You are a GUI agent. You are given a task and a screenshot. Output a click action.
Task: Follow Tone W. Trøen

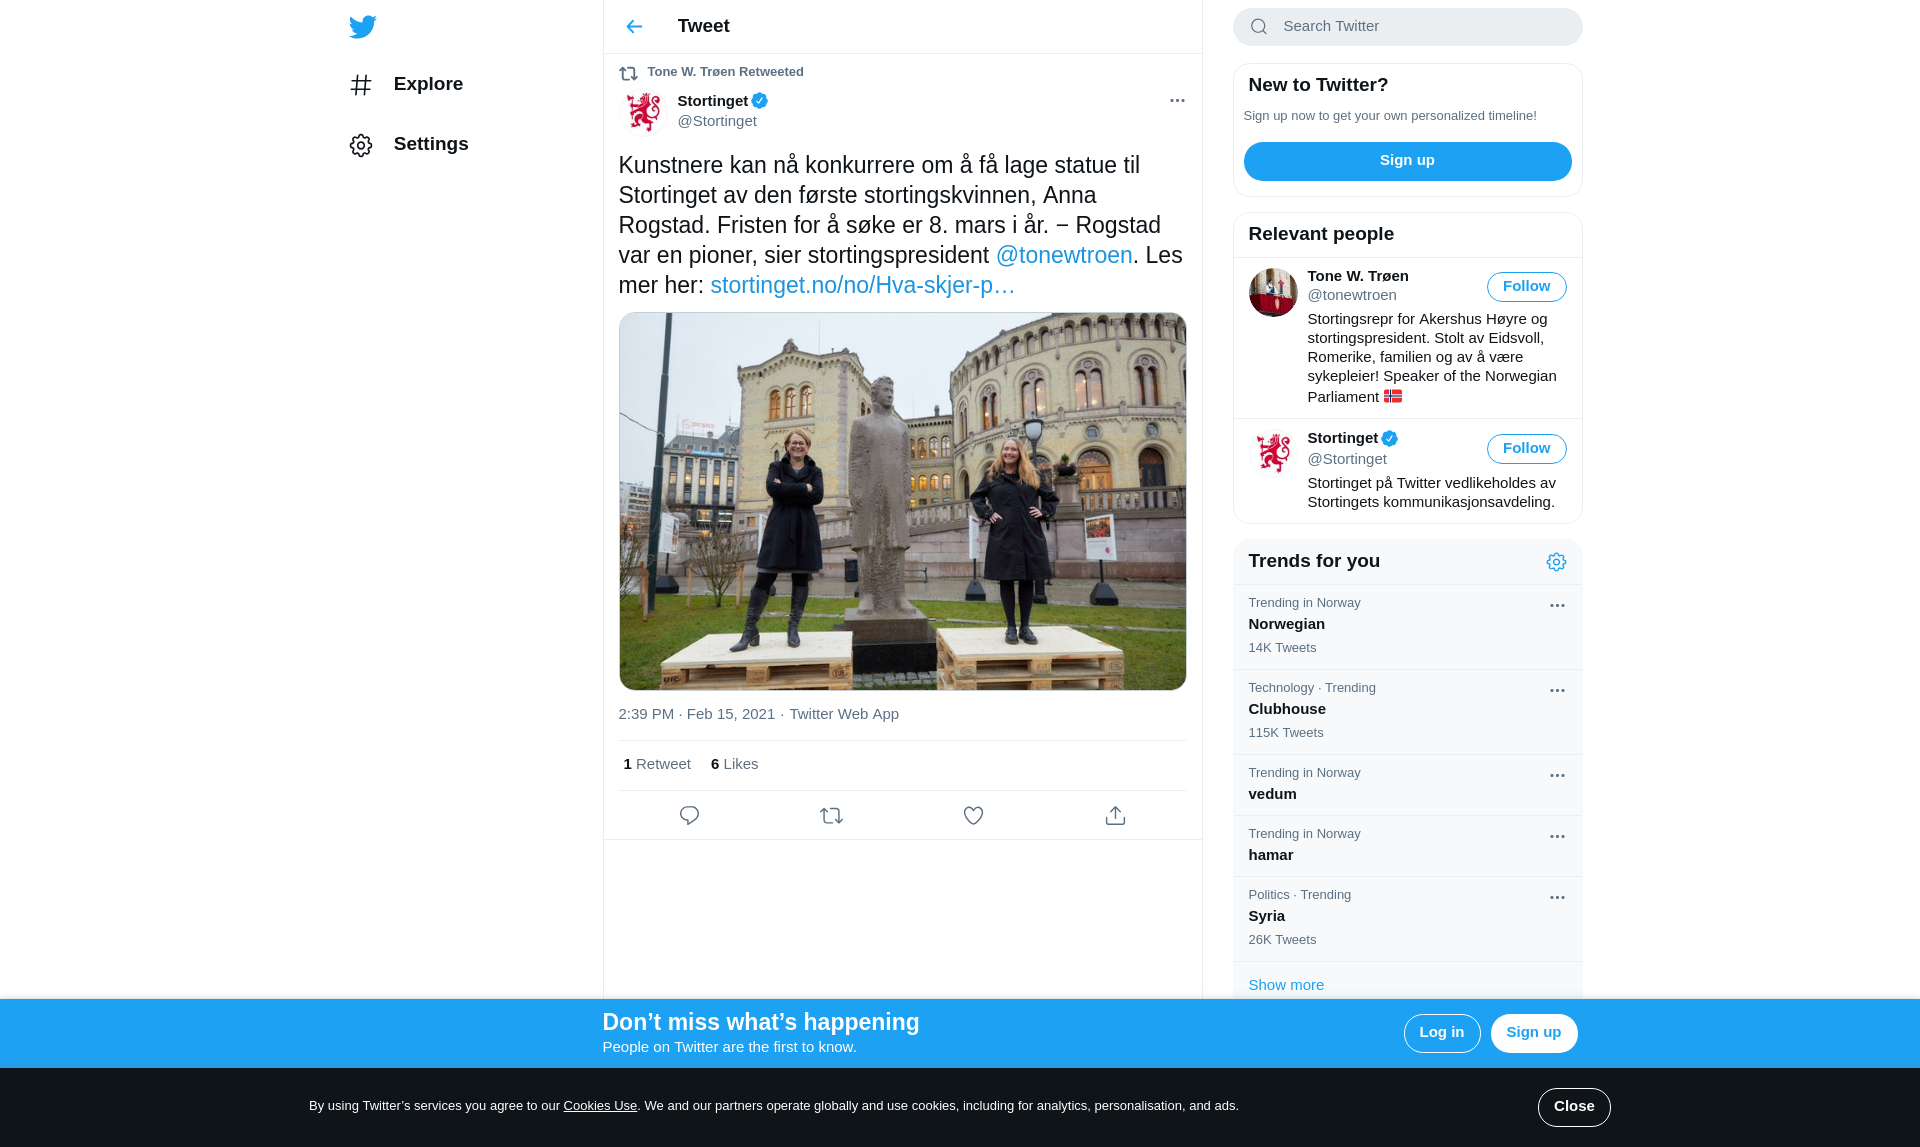(x=1526, y=287)
